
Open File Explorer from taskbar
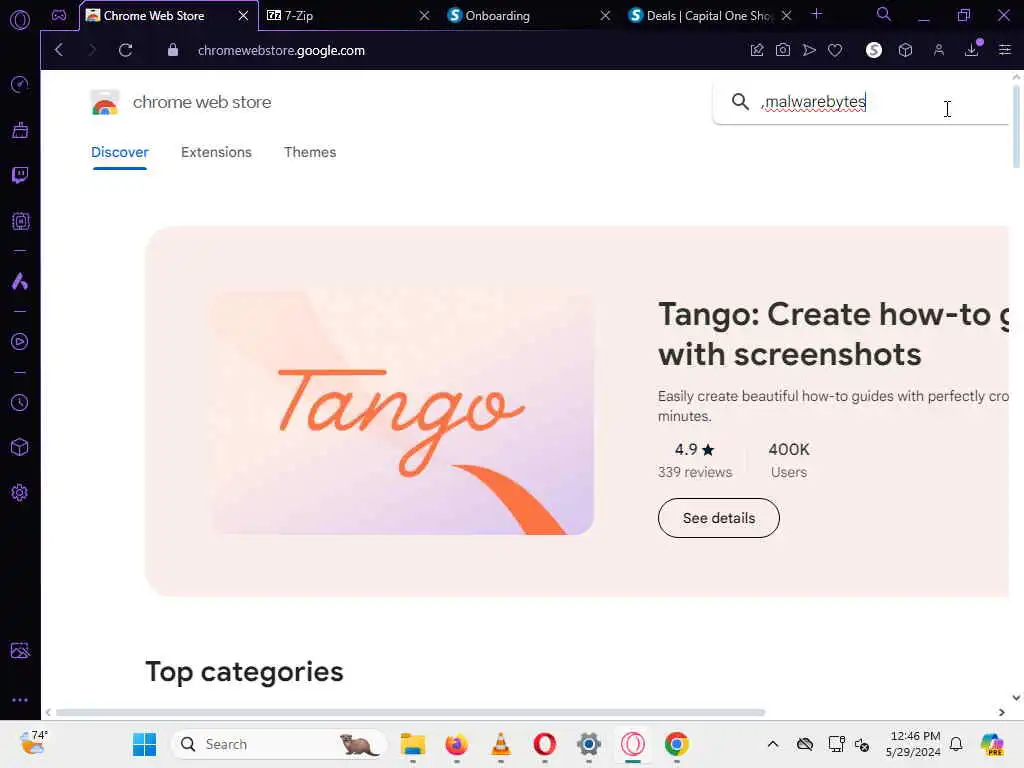coord(413,744)
